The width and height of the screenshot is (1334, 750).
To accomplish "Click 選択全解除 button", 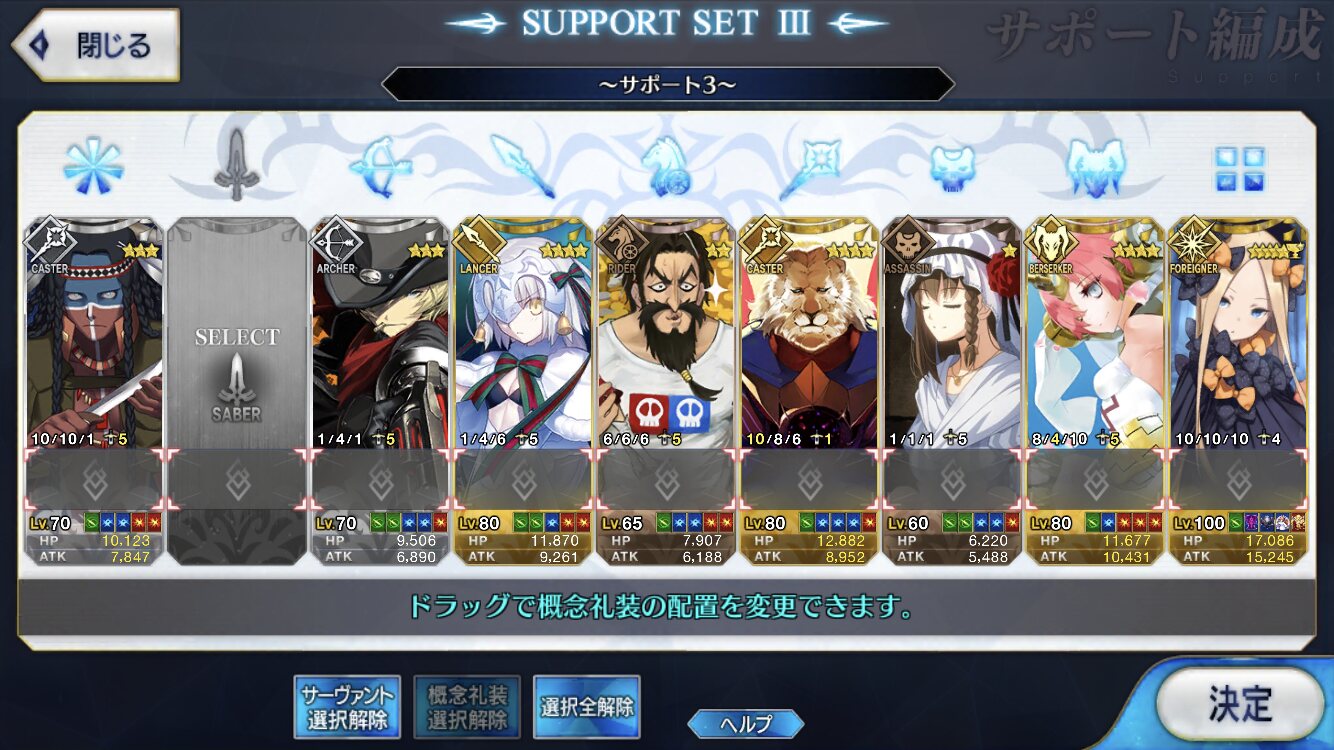I will (x=587, y=707).
